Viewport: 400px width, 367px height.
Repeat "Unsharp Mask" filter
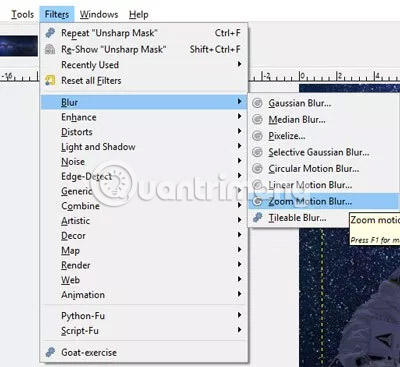[144, 33]
